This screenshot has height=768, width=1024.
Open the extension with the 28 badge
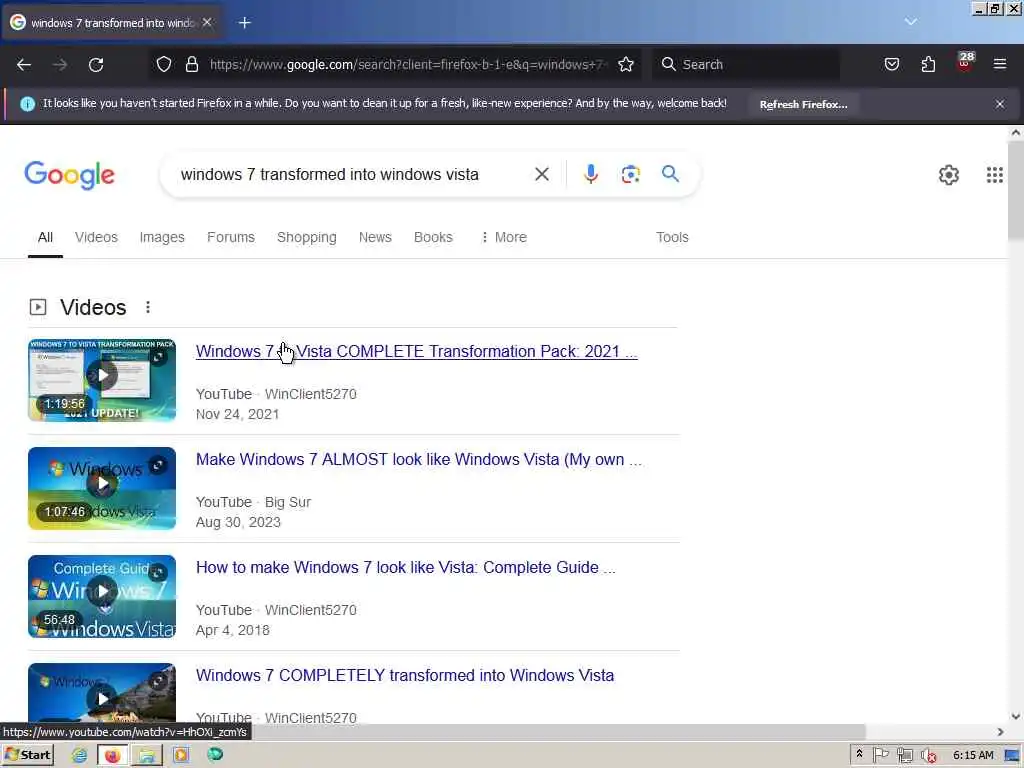[x=965, y=62]
